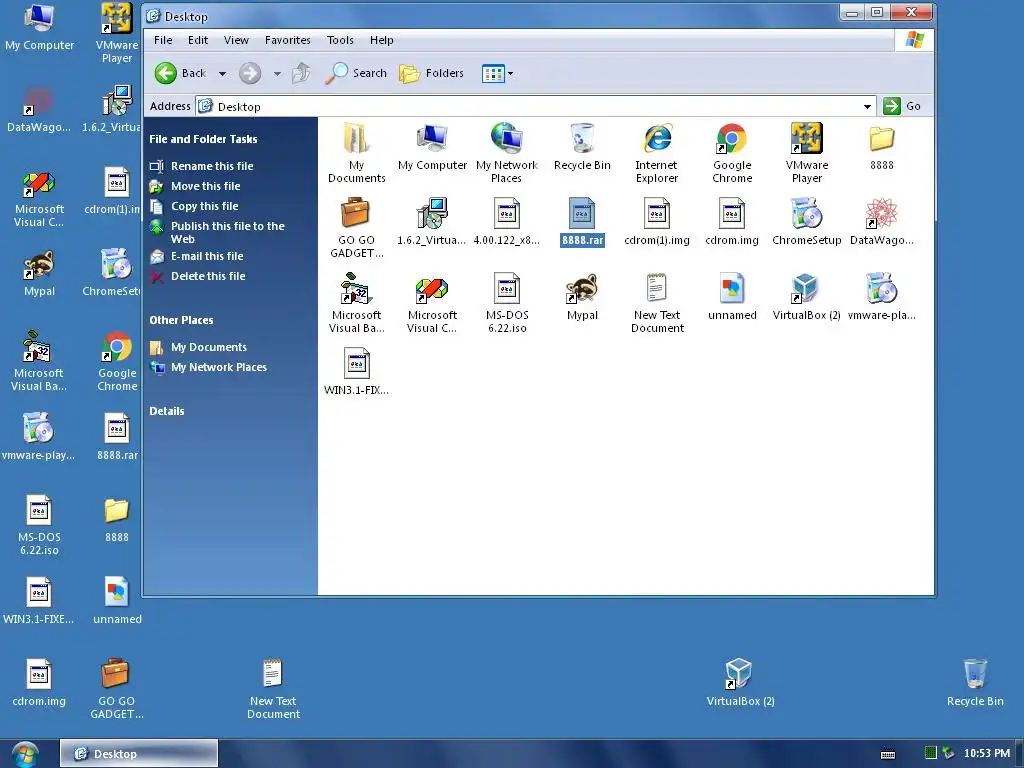Select Microsoft Visual Ba... in Explorer window
Screen dimensions: 1024x768
pos(356,302)
